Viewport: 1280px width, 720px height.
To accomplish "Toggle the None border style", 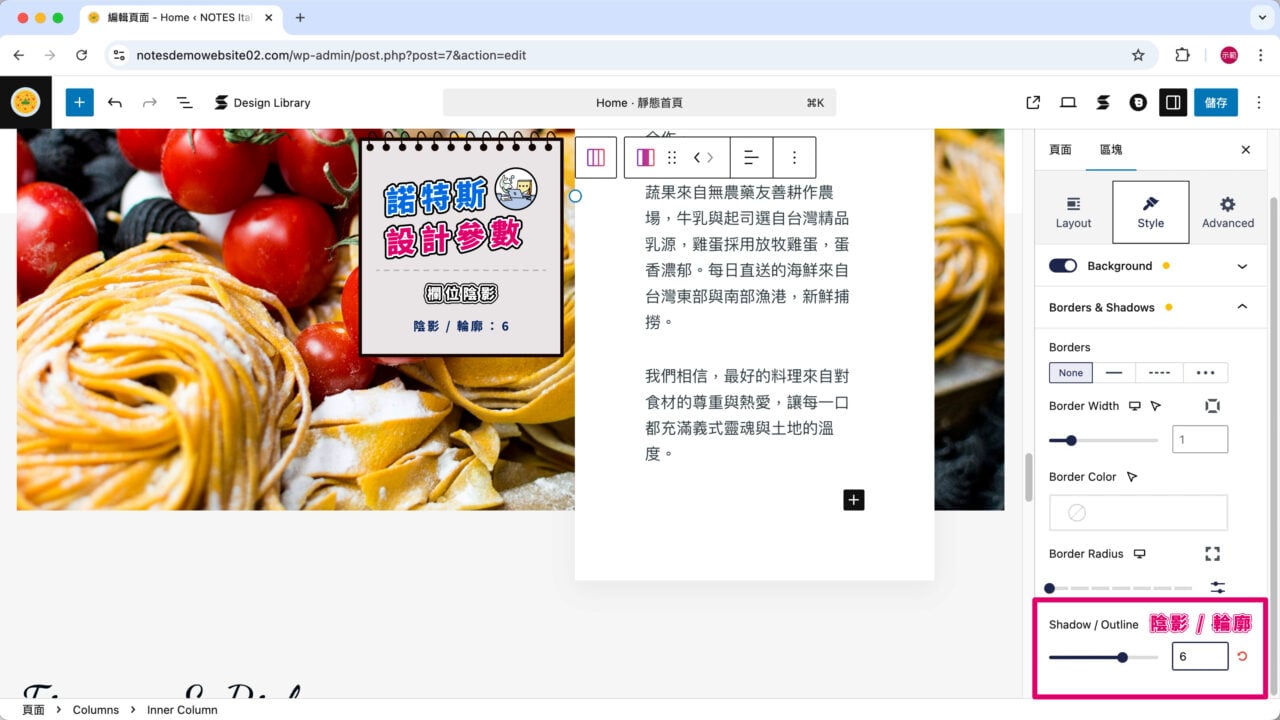I will click(x=1070, y=372).
